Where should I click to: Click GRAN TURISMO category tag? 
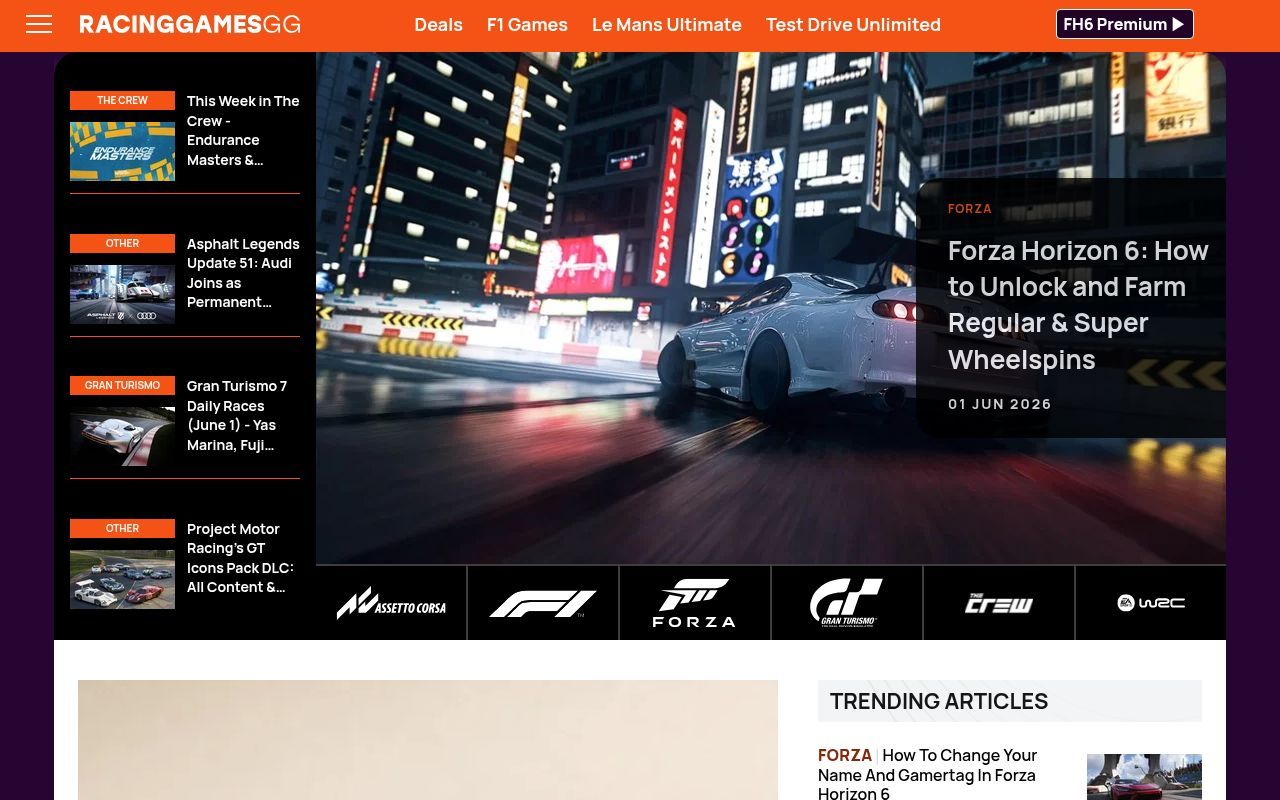pyautogui.click(x=122, y=385)
